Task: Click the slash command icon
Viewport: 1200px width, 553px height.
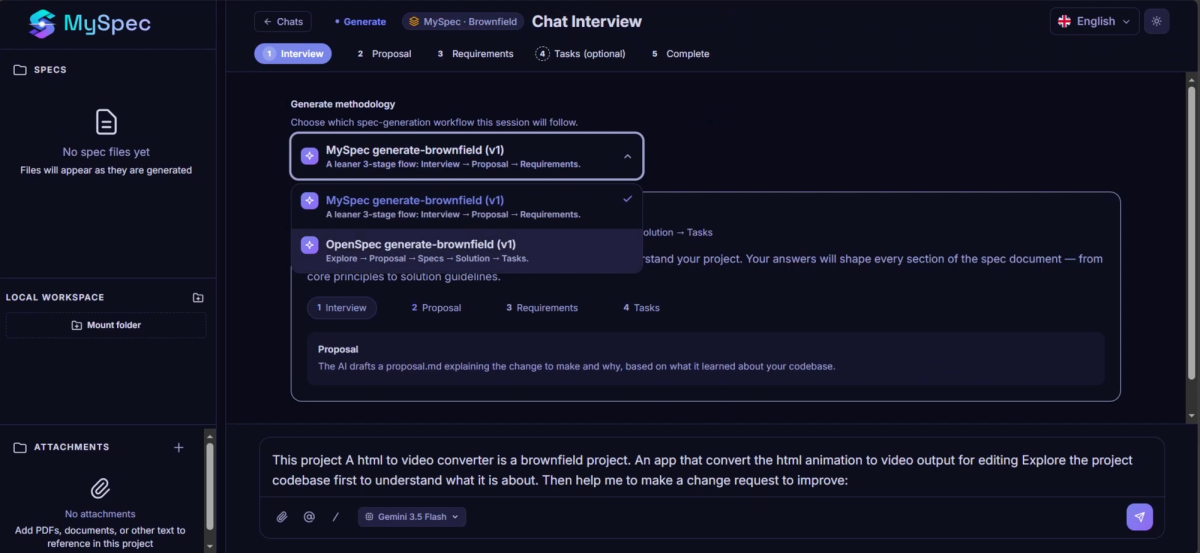Action: pos(336,517)
